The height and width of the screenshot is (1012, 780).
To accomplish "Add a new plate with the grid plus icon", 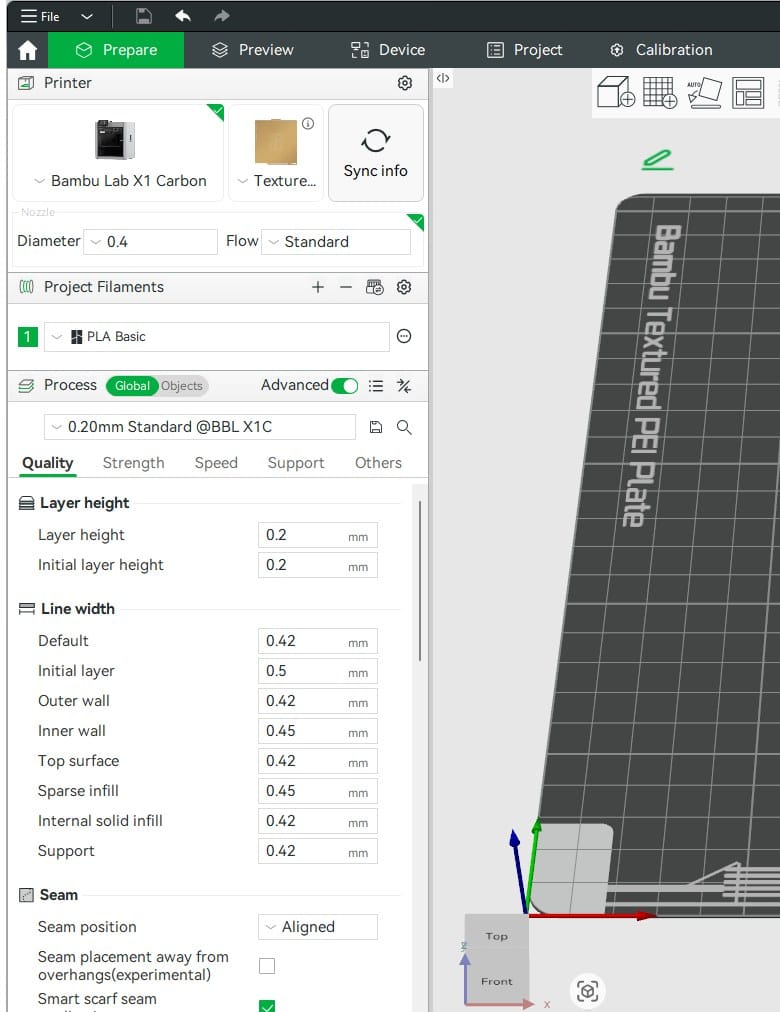I will [659, 92].
